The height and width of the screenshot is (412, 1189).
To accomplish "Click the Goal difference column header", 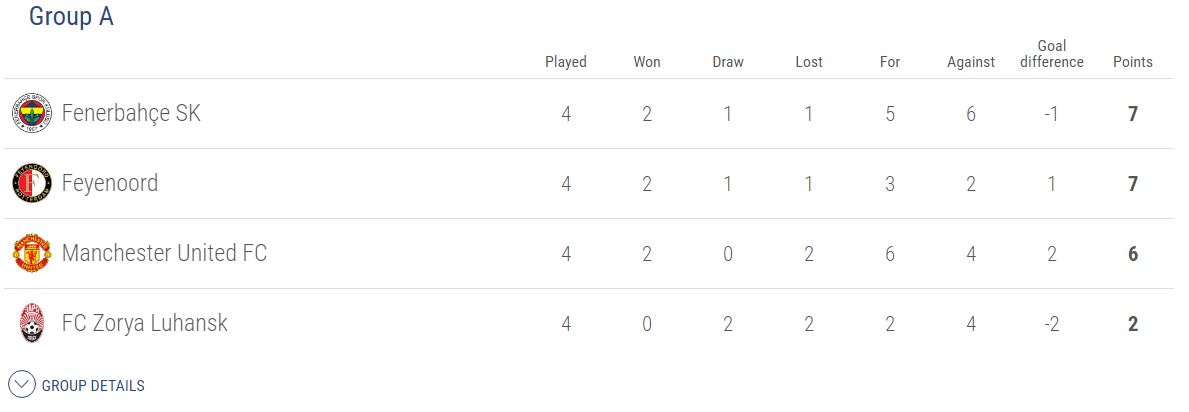I will (1052, 54).
